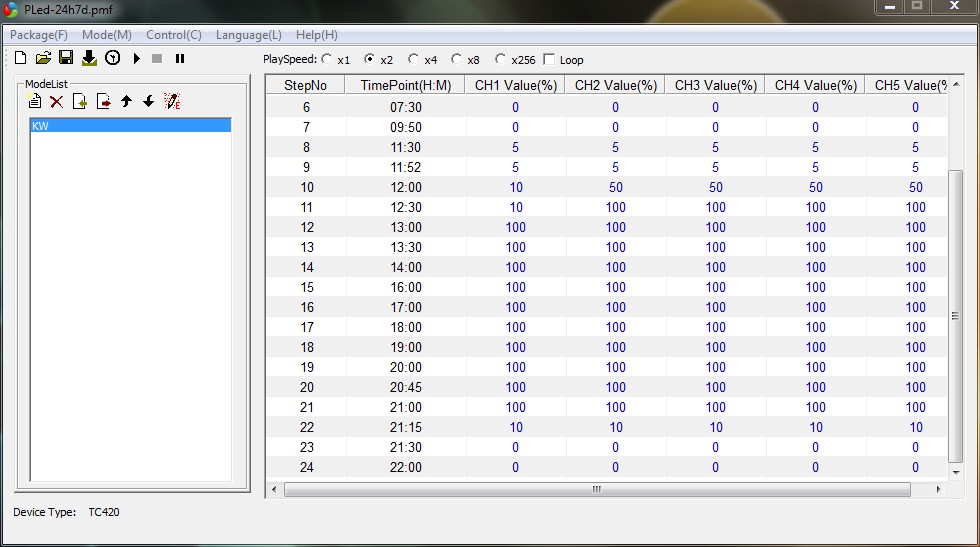Click the application icon in title bar

(11, 9)
